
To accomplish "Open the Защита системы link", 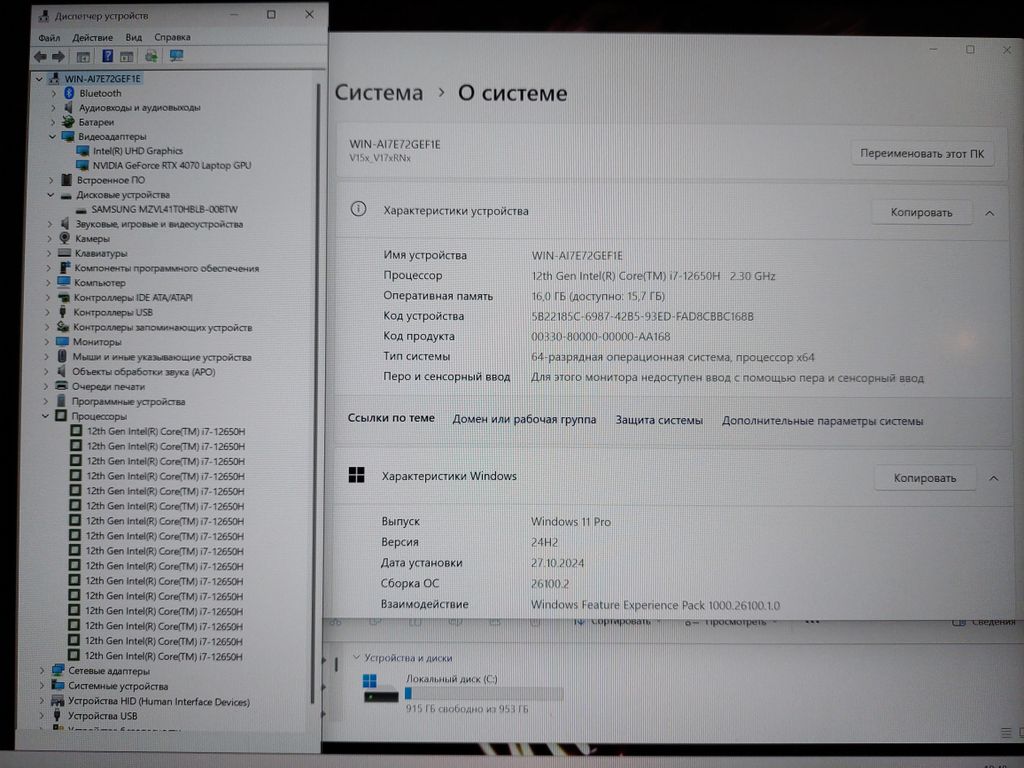I will pos(659,420).
